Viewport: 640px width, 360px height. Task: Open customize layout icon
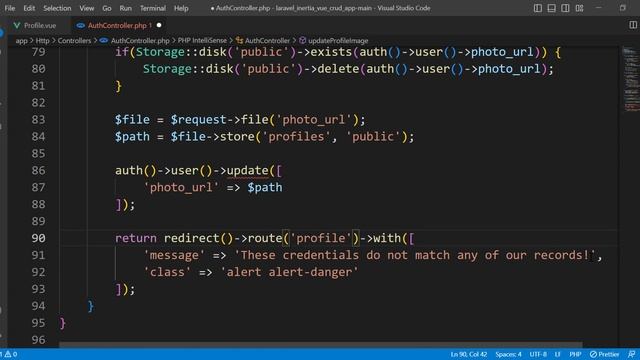pos(579,8)
